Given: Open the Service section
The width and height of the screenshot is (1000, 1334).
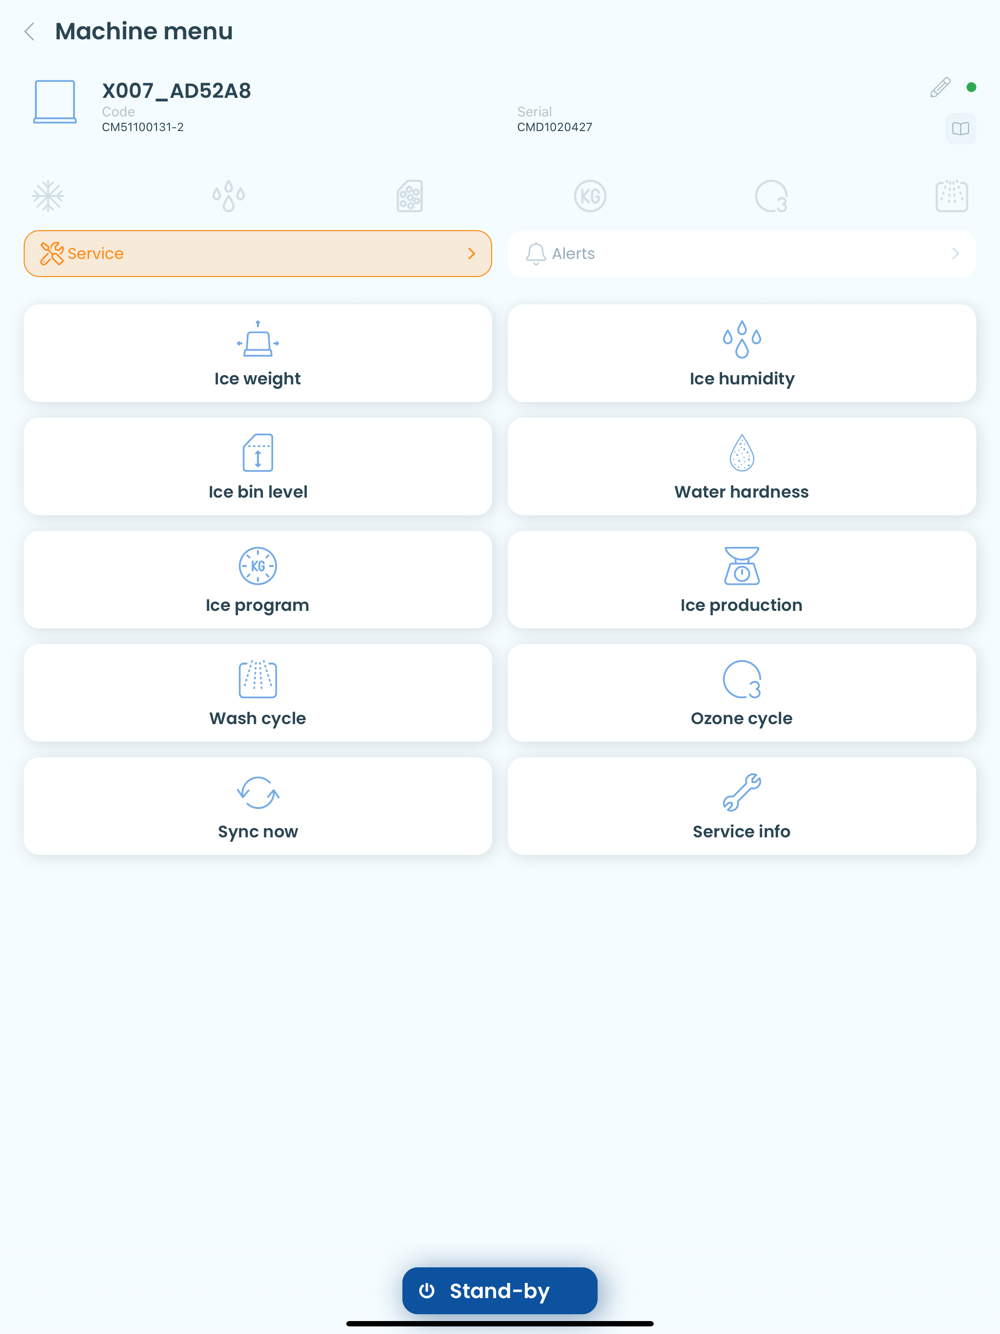Looking at the screenshot, I should pyautogui.click(x=258, y=254).
